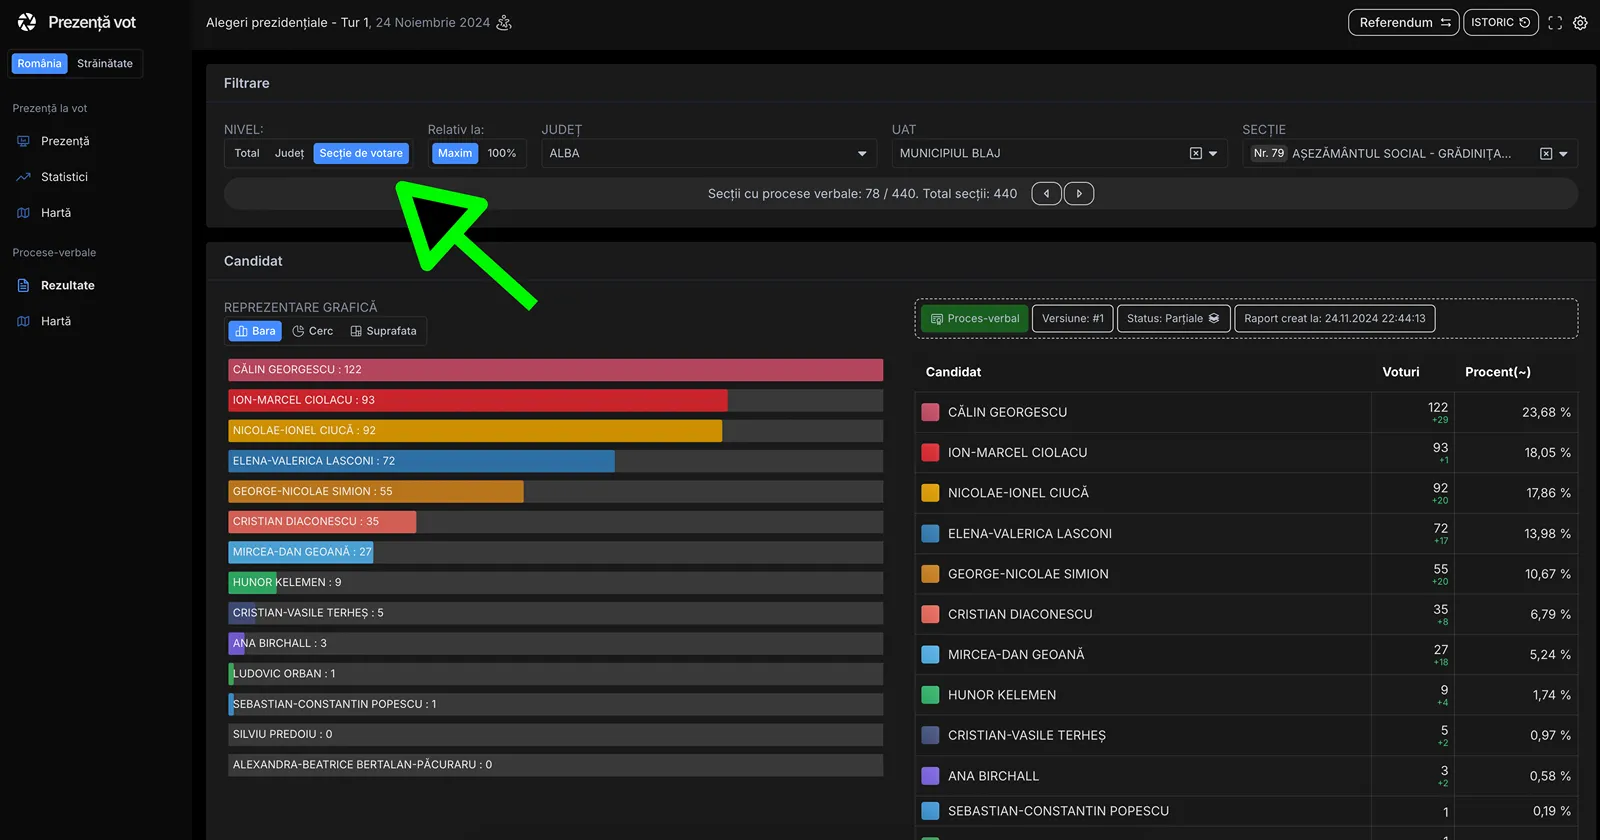The width and height of the screenshot is (1600, 840).
Task: Click the SILVIU PREDOIU : 0 bar
Action: (555, 734)
